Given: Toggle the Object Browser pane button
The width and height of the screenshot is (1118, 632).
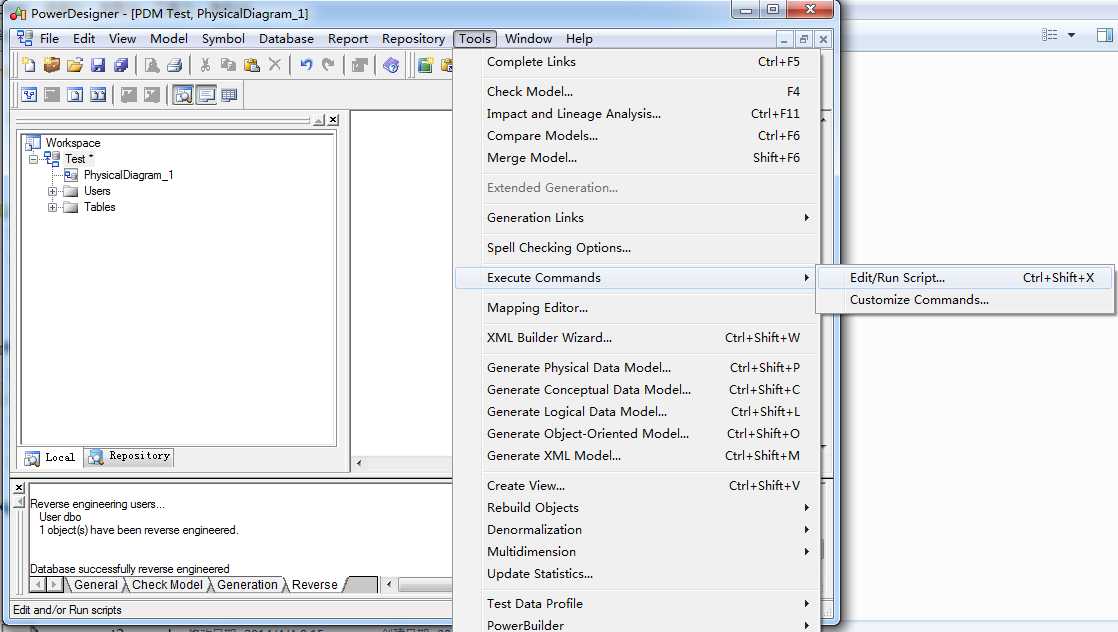Looking at the screenshot, I should (183, 95).
